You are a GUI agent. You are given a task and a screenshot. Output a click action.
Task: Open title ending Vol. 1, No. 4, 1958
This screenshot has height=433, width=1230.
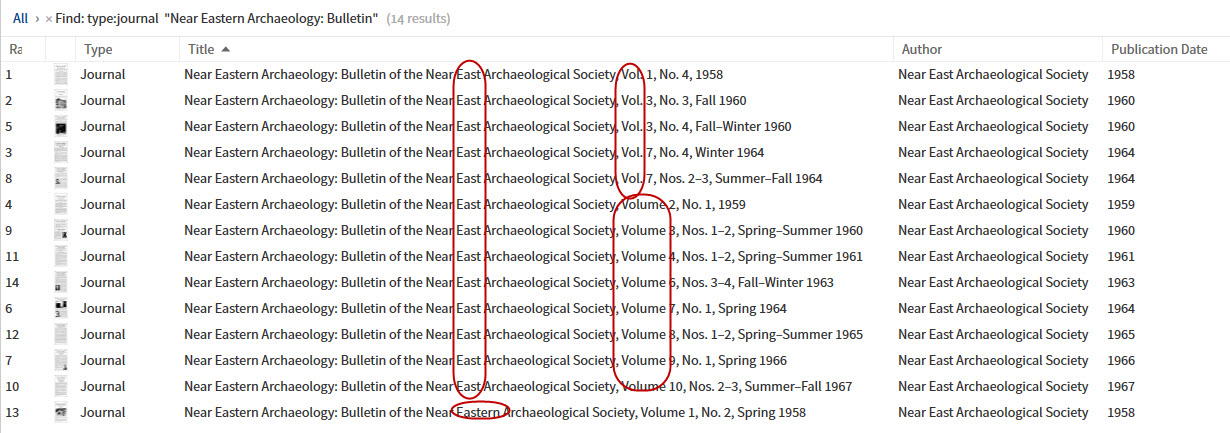pyautogui.click(x=453, y=74)
